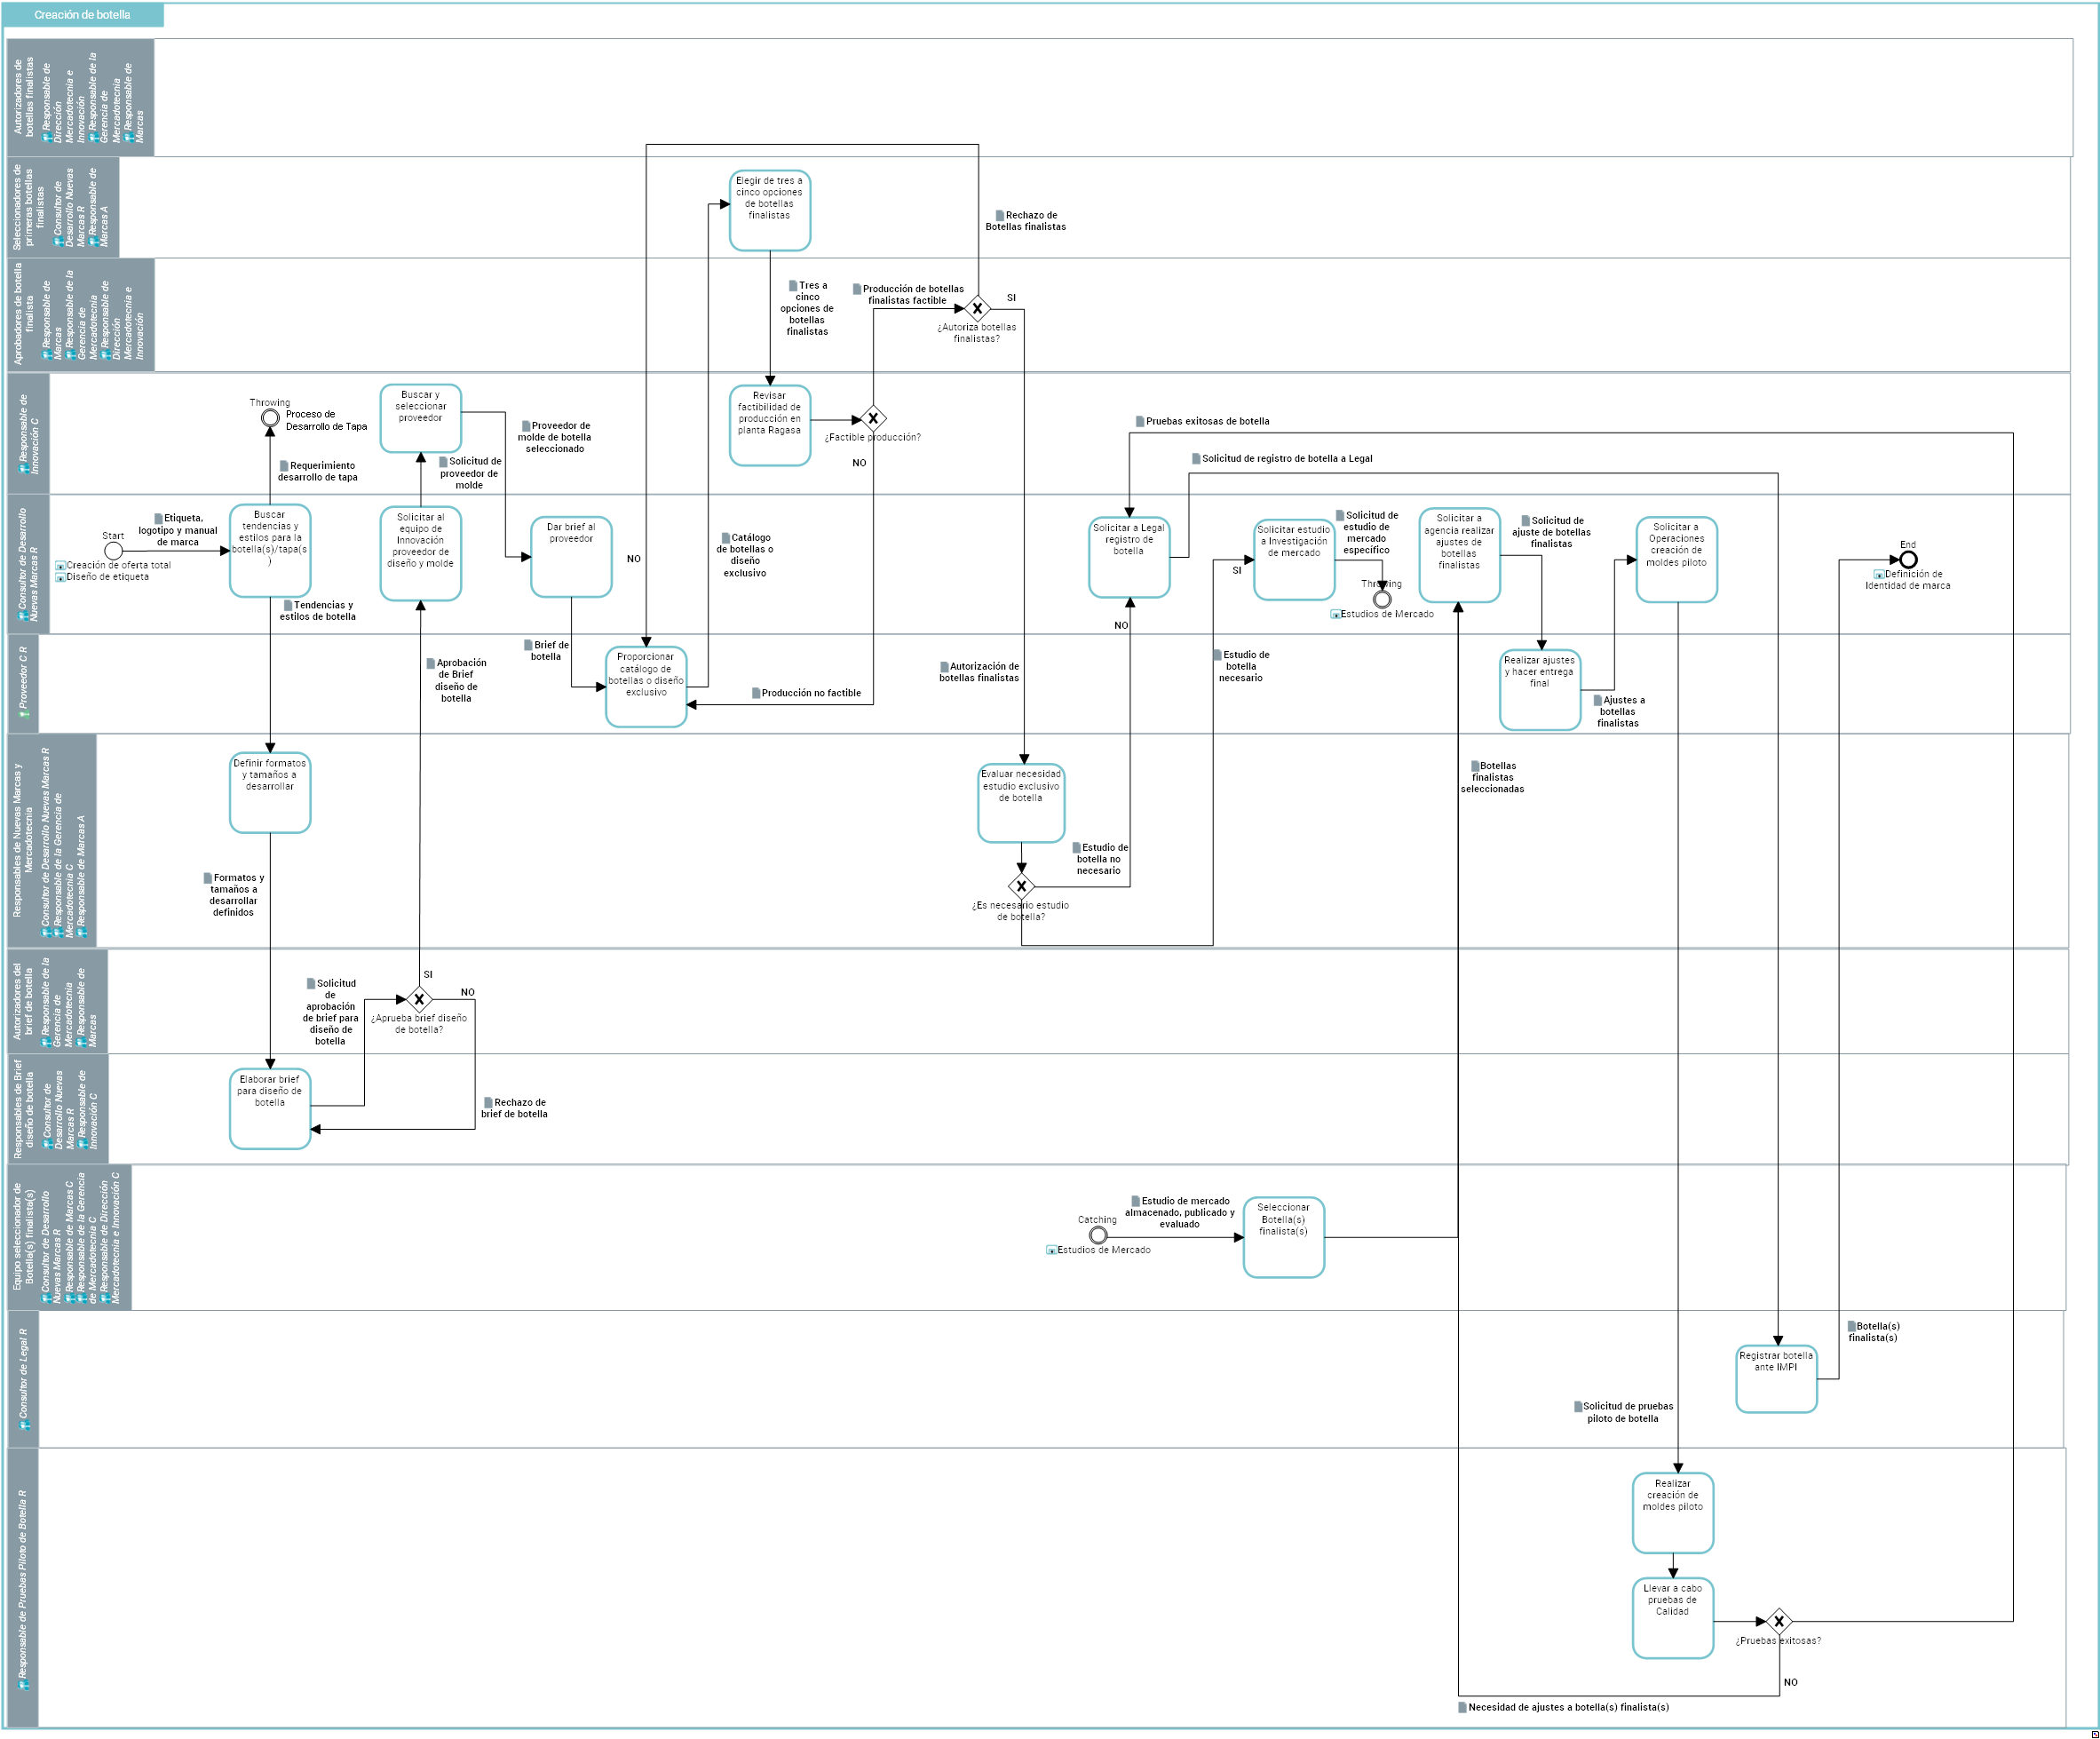
Task: Select lane header Autorizadores de botellas finalistas
Action: [x=81, y=98]
